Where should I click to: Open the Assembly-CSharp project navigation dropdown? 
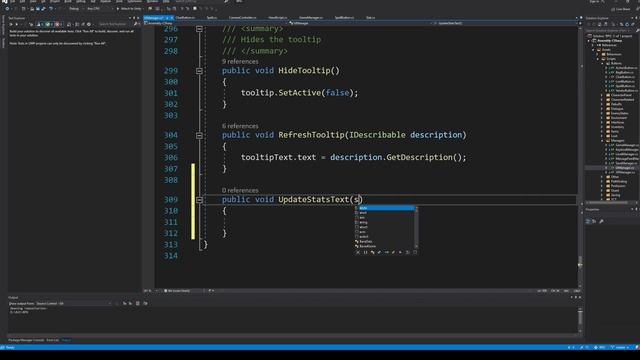216,23
